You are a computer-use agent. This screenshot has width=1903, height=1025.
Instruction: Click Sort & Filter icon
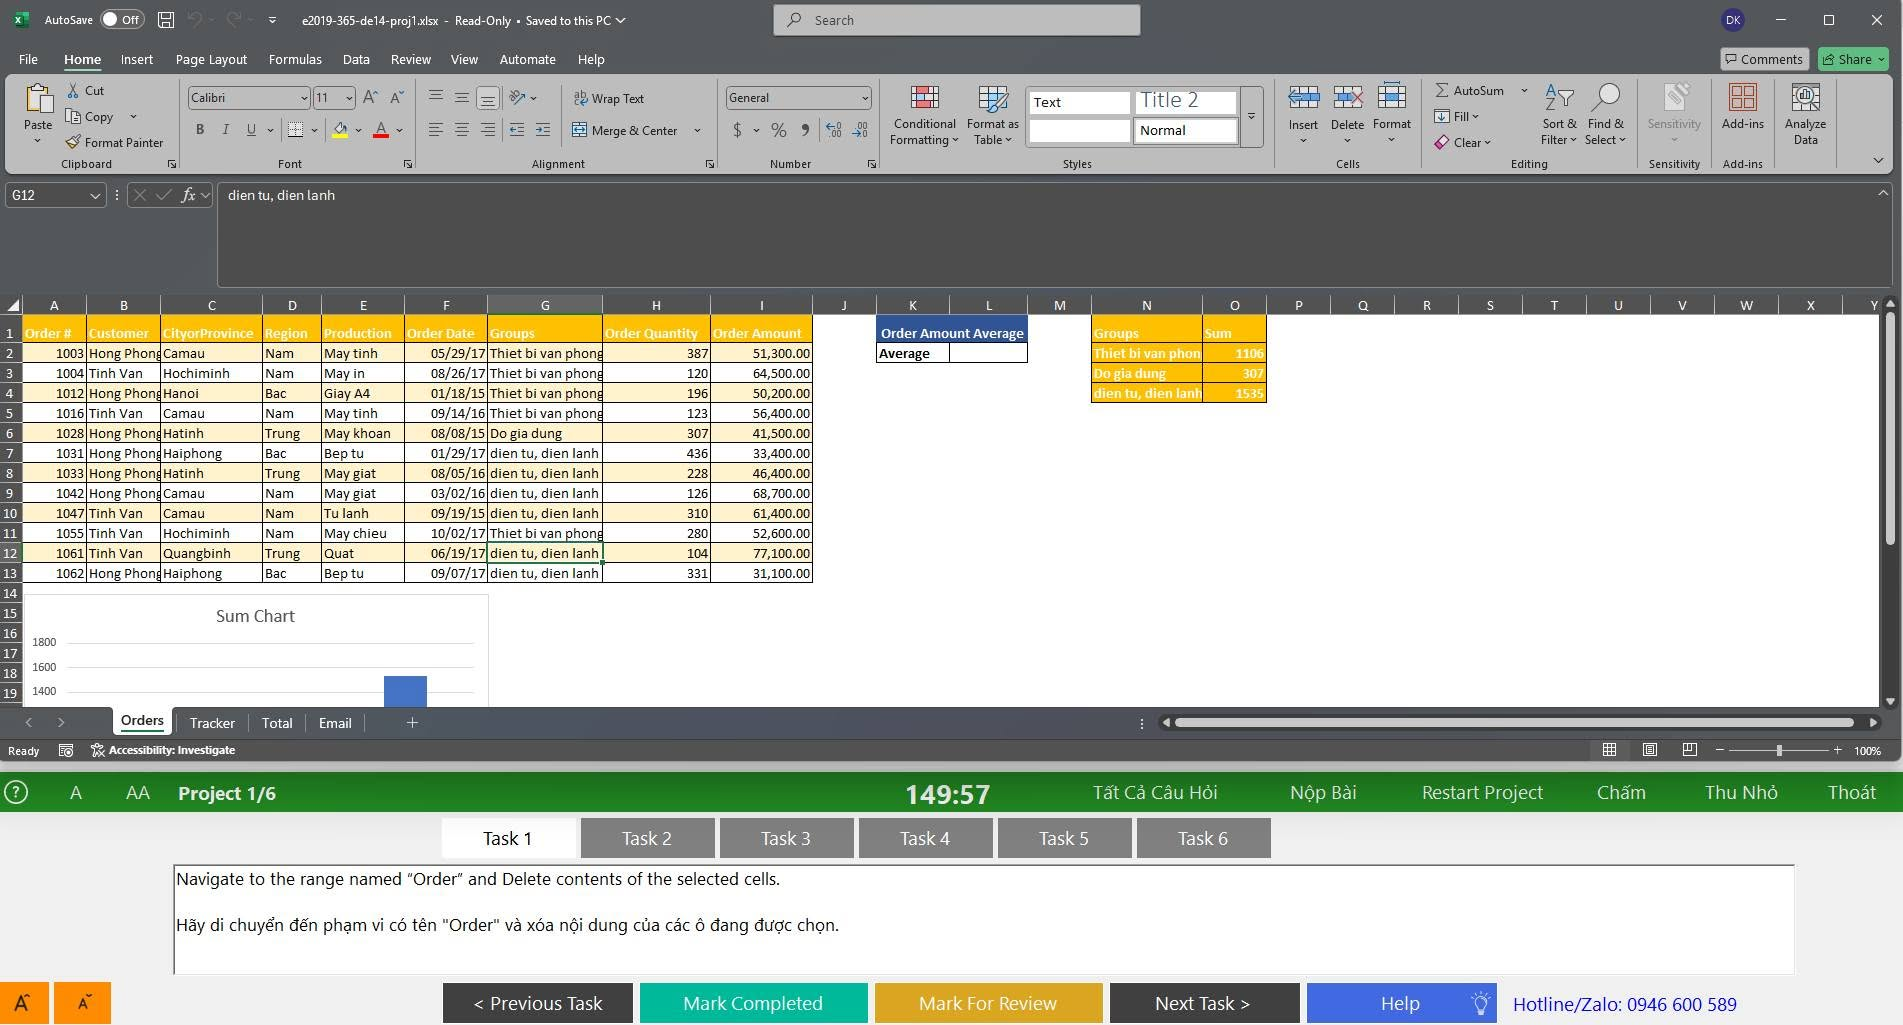click(1559, 97)
